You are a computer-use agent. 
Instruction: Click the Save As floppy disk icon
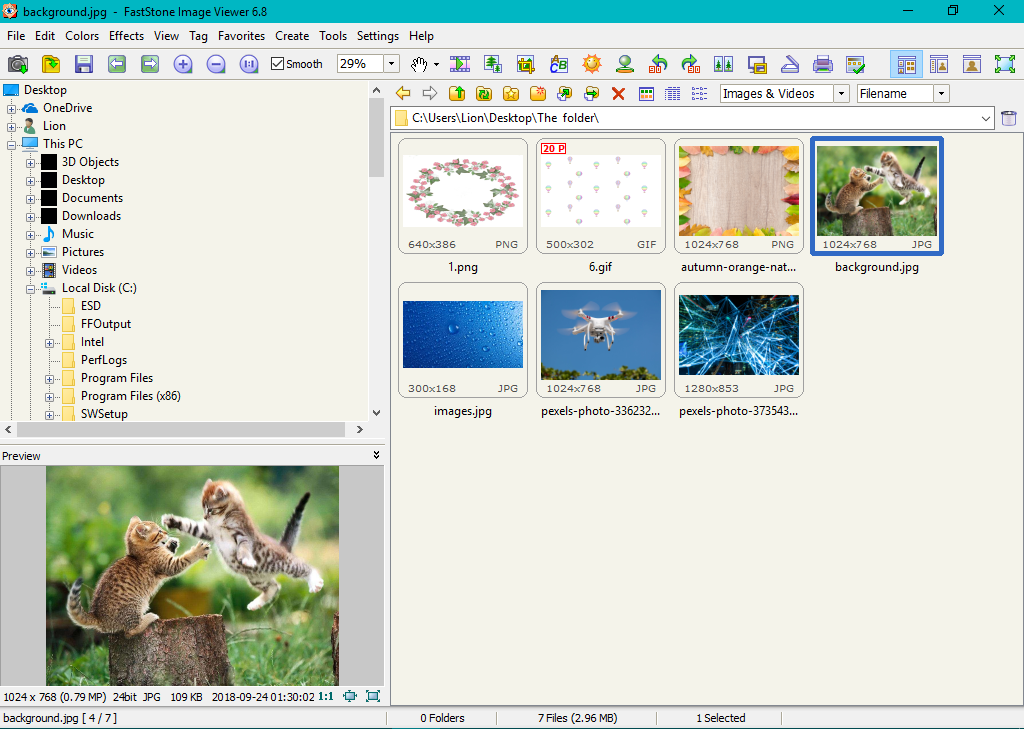coord(84,64)
